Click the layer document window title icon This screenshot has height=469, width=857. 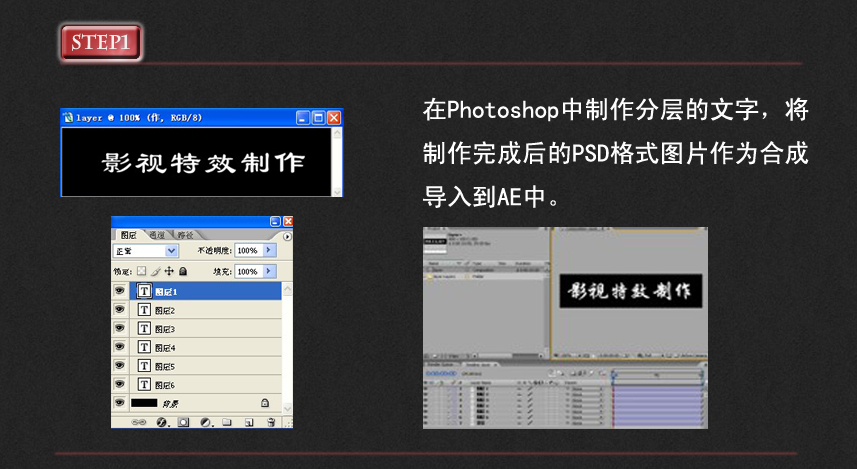coord(68,118)
